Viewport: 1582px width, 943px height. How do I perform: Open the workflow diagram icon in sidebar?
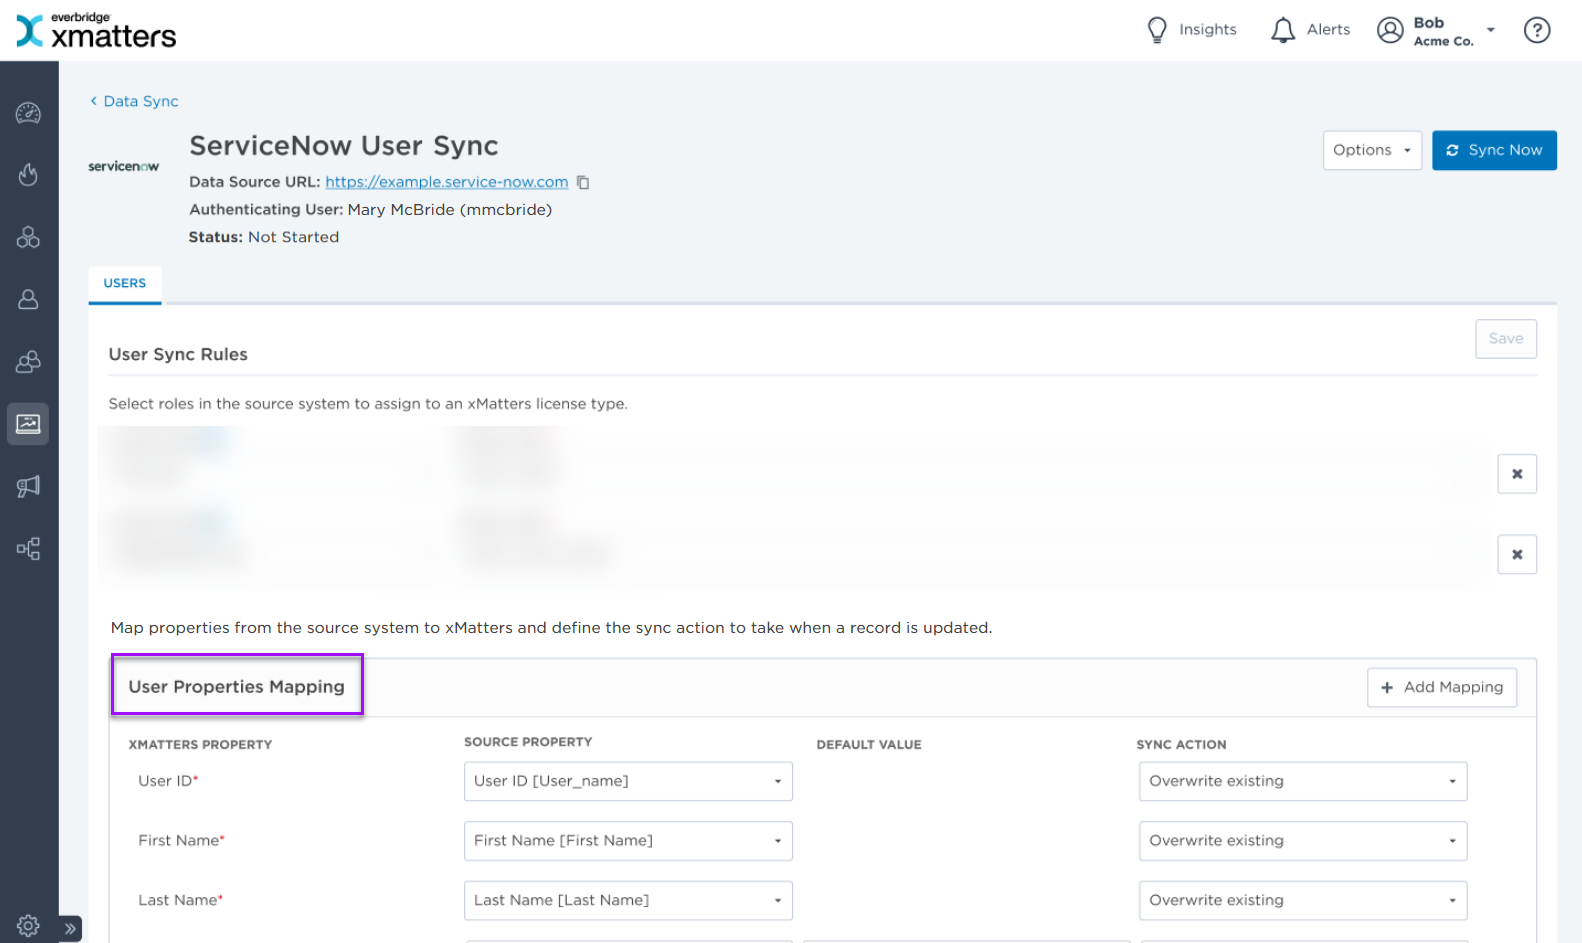[28, 548]
